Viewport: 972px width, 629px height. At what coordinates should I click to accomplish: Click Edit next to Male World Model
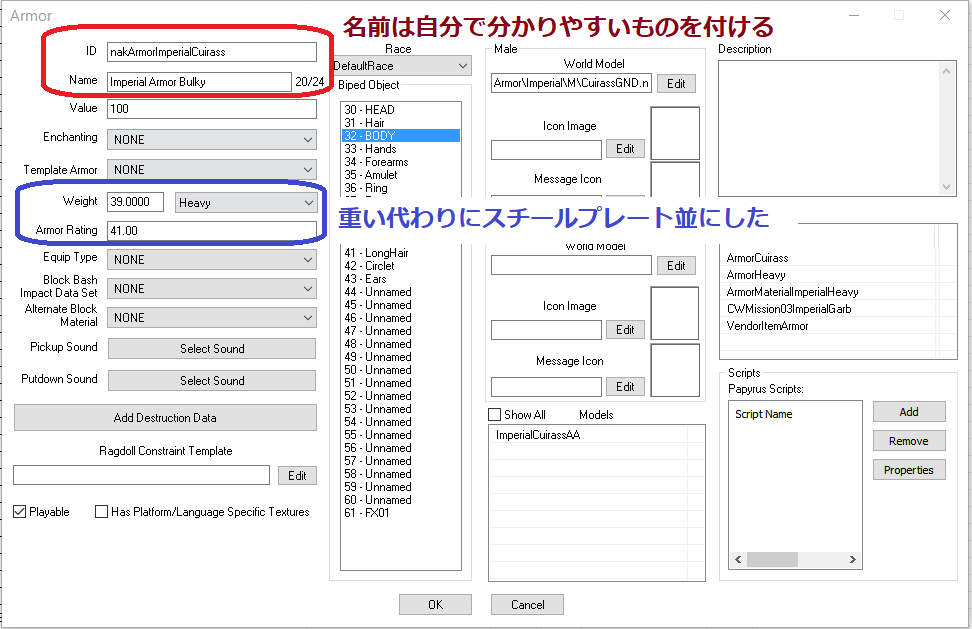(676, 84)
